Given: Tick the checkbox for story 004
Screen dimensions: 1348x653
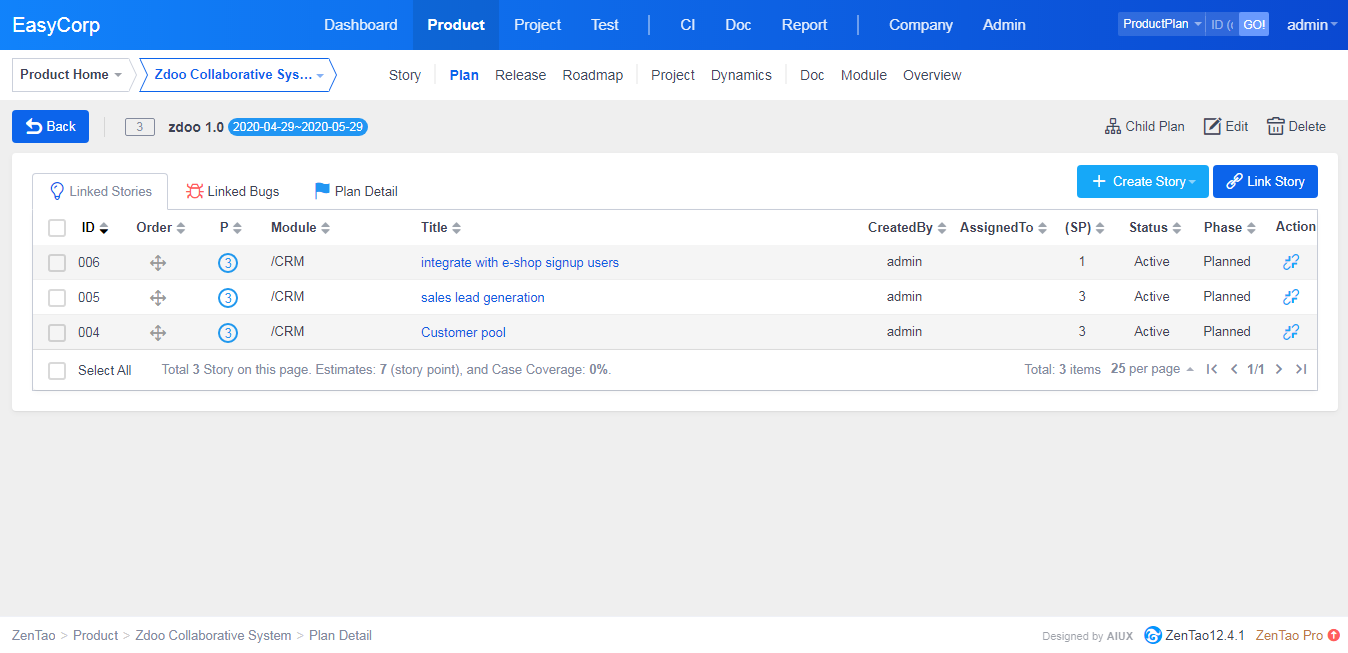Looking at the screenshot, I should click(58, 333).
